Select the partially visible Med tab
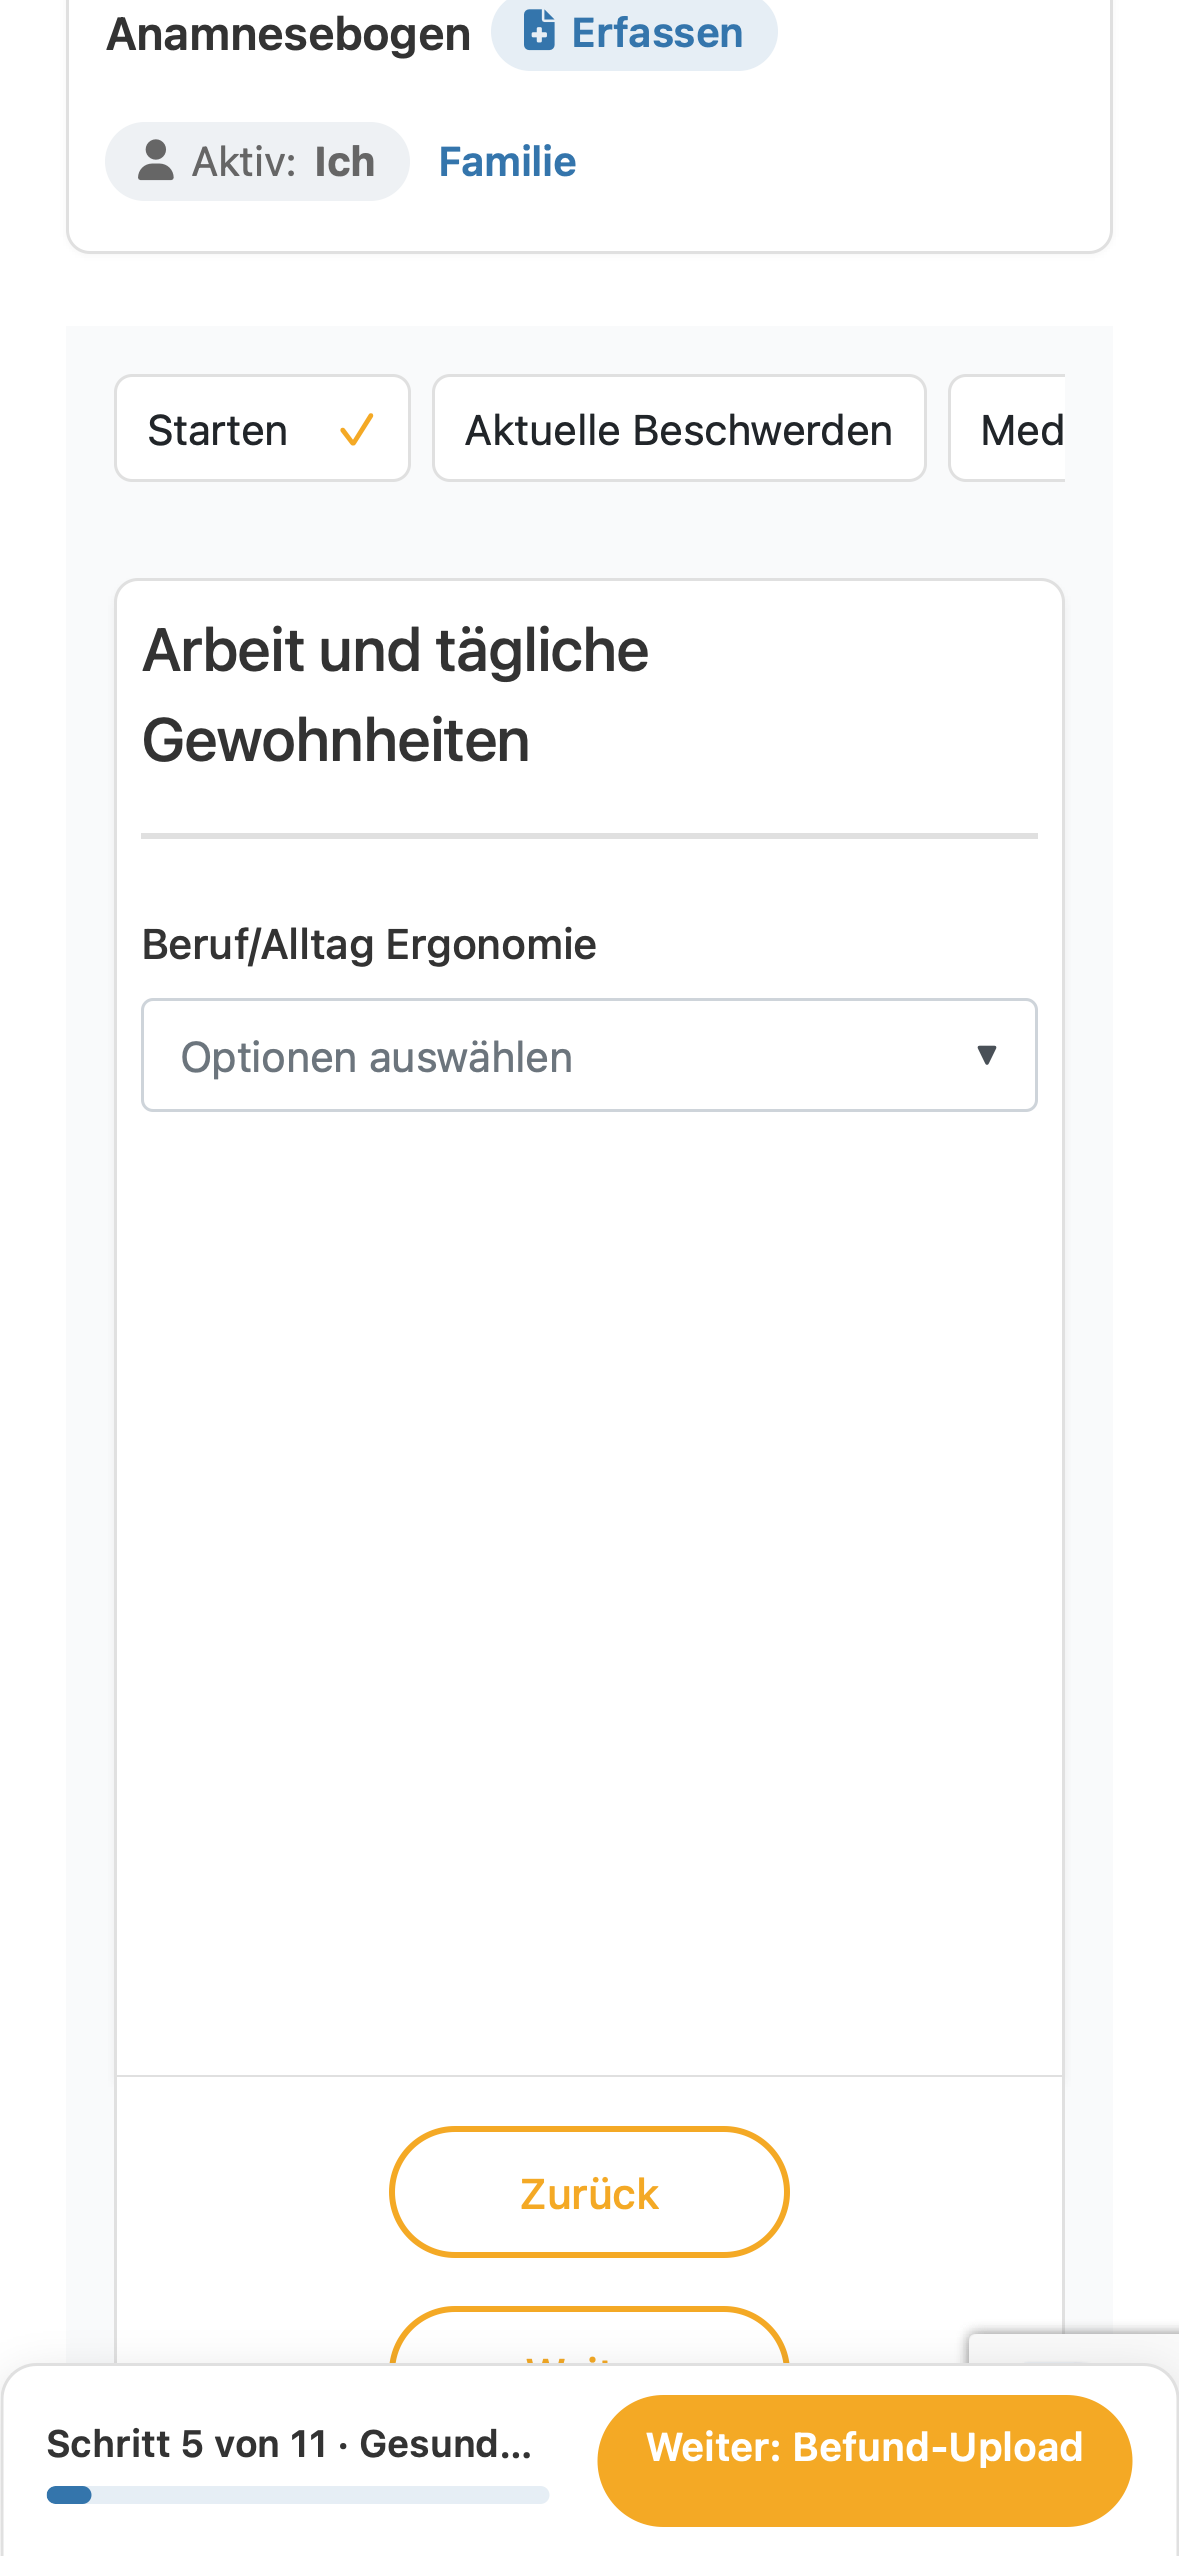The width and height of the screenshot is (1179, 2556). (1008, 429)
